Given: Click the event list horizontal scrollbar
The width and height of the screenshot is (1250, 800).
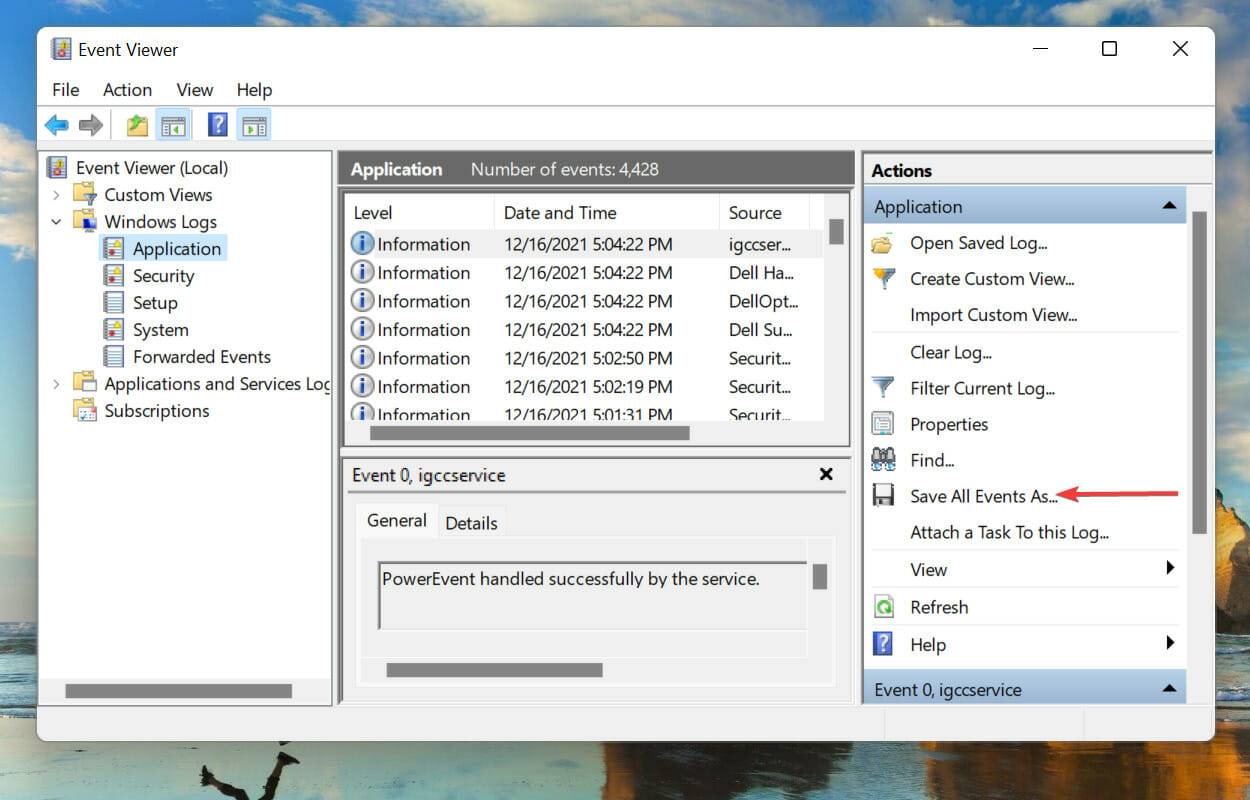Looking at the screenshot, I should point(530,433).
